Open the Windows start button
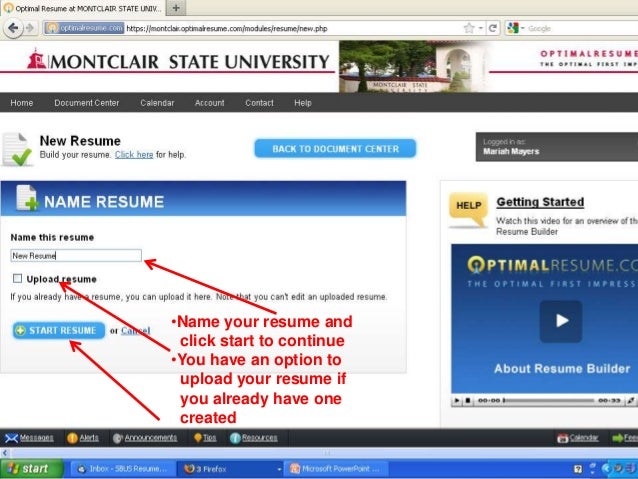 pos(32,469)
